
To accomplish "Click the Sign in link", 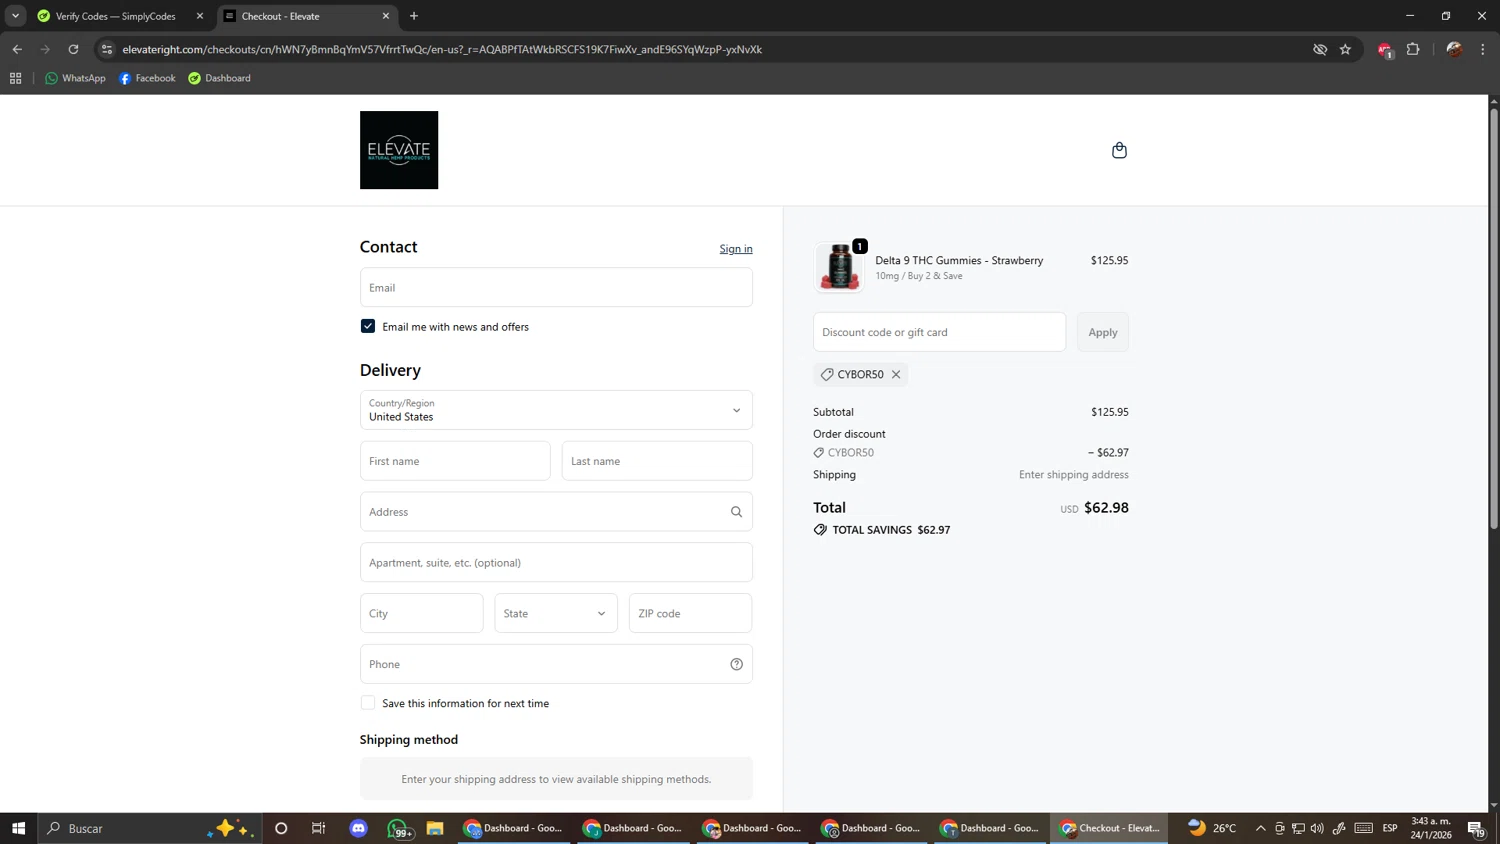I will coord(736,249).
